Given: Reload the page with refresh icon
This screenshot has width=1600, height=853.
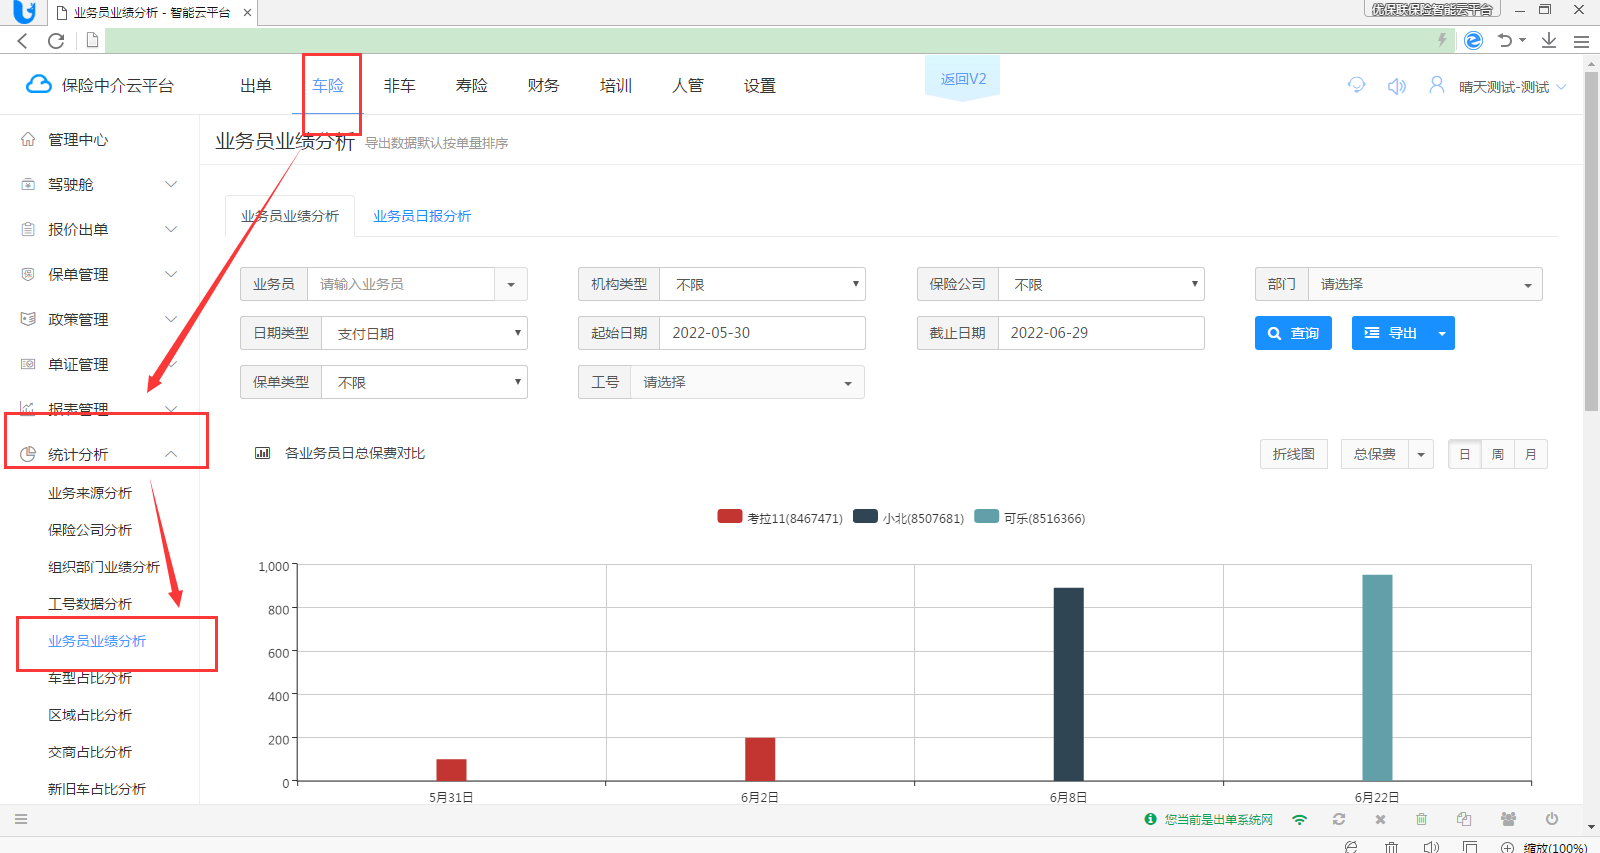Looking at the screenshot, I should pyautogui.click(x=56, y=41).
